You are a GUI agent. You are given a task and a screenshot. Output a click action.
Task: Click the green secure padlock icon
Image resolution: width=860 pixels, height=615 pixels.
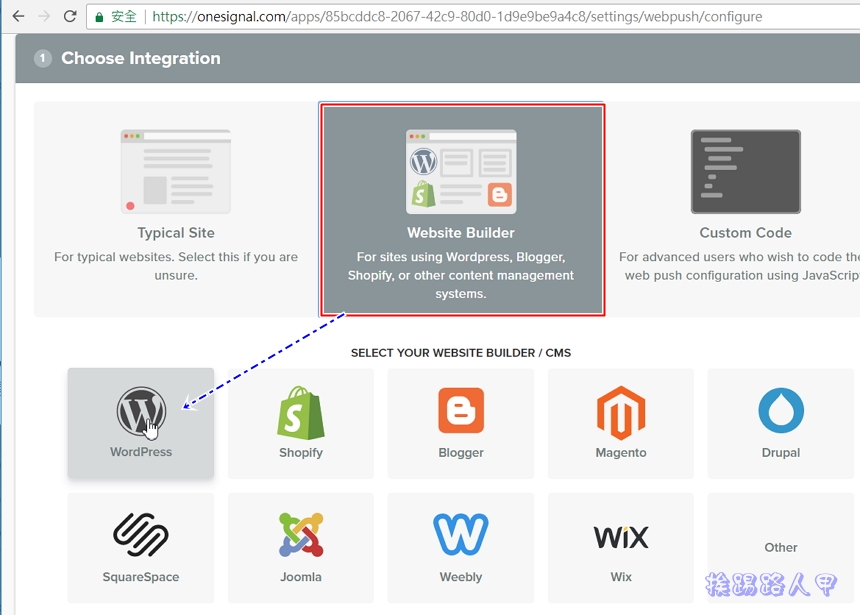tap(99, 17)
